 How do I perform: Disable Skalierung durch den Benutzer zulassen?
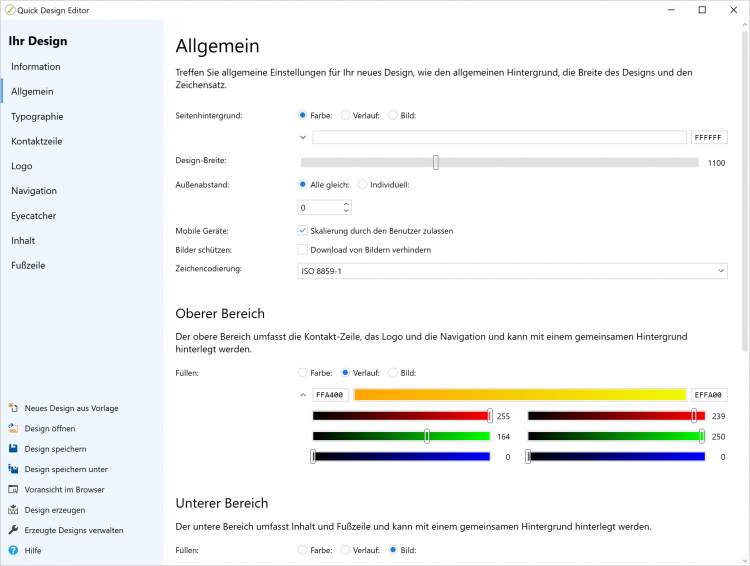303,230
